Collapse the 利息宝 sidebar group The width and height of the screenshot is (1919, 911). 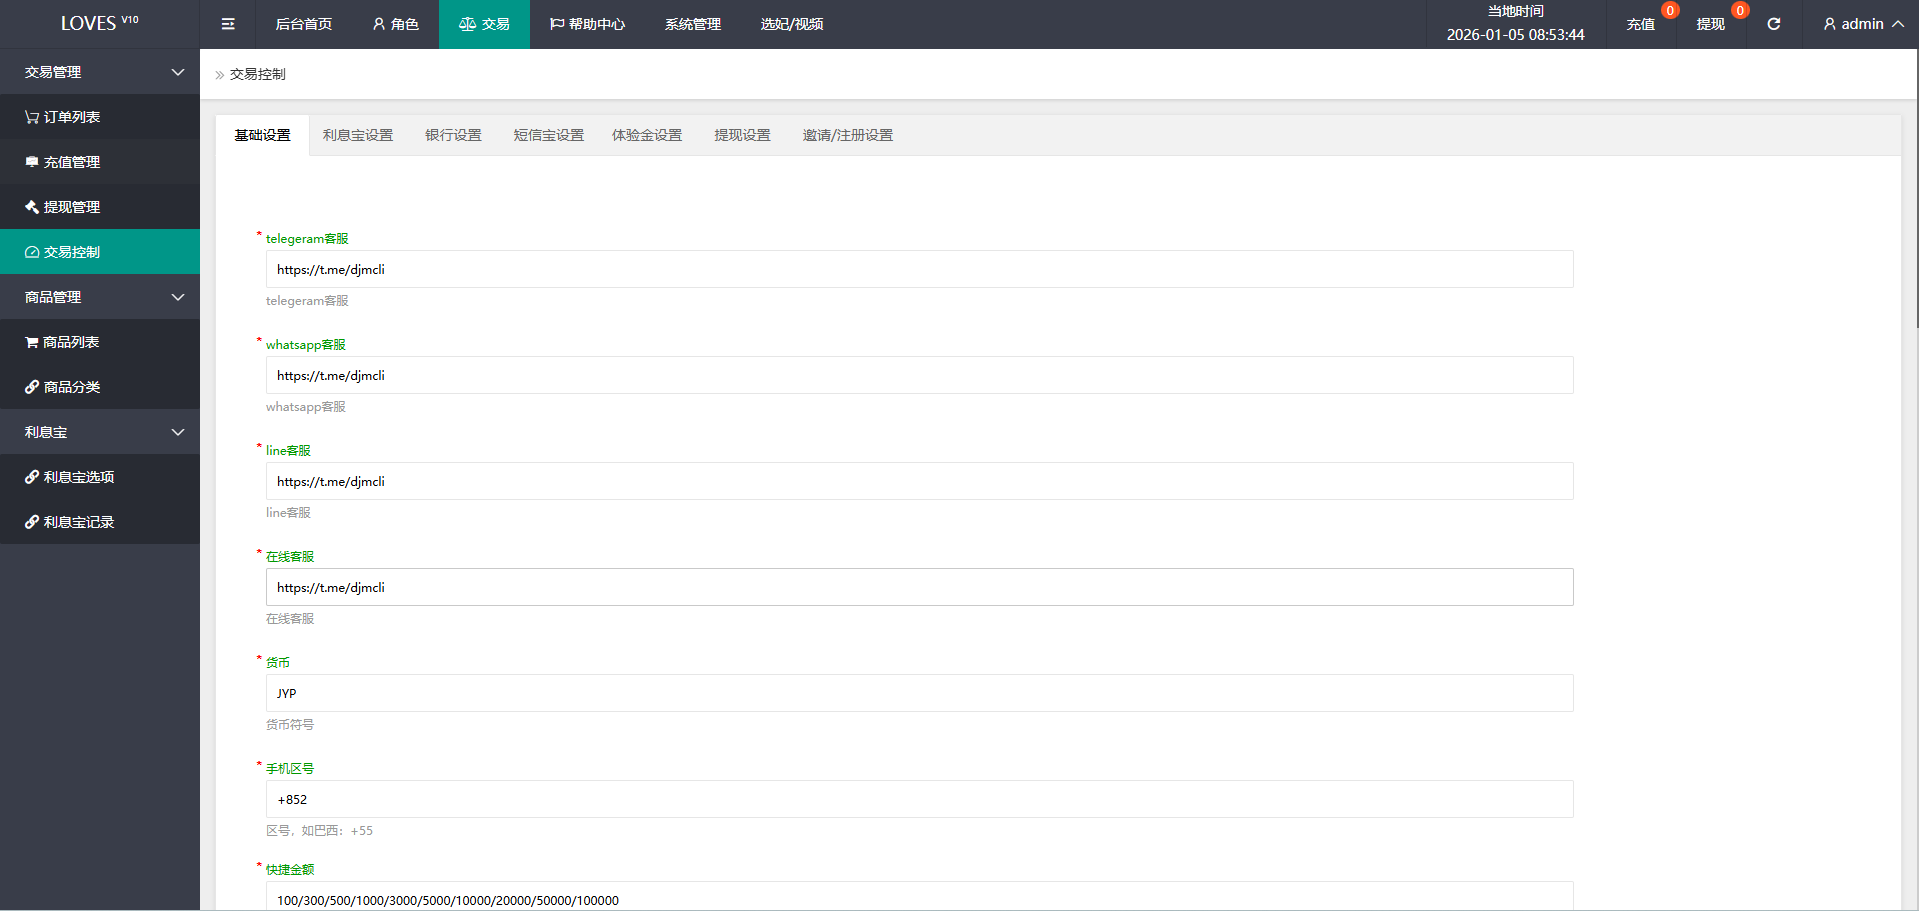tap(100, 432)
